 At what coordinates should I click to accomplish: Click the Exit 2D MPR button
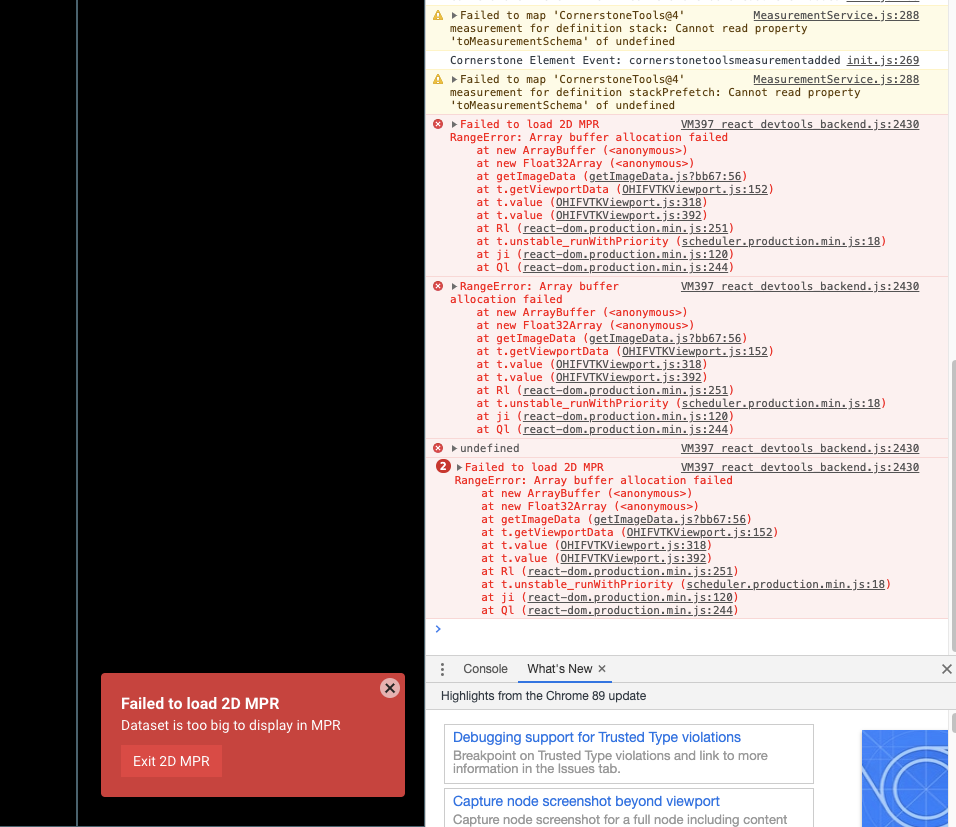[x=171, y=761]
